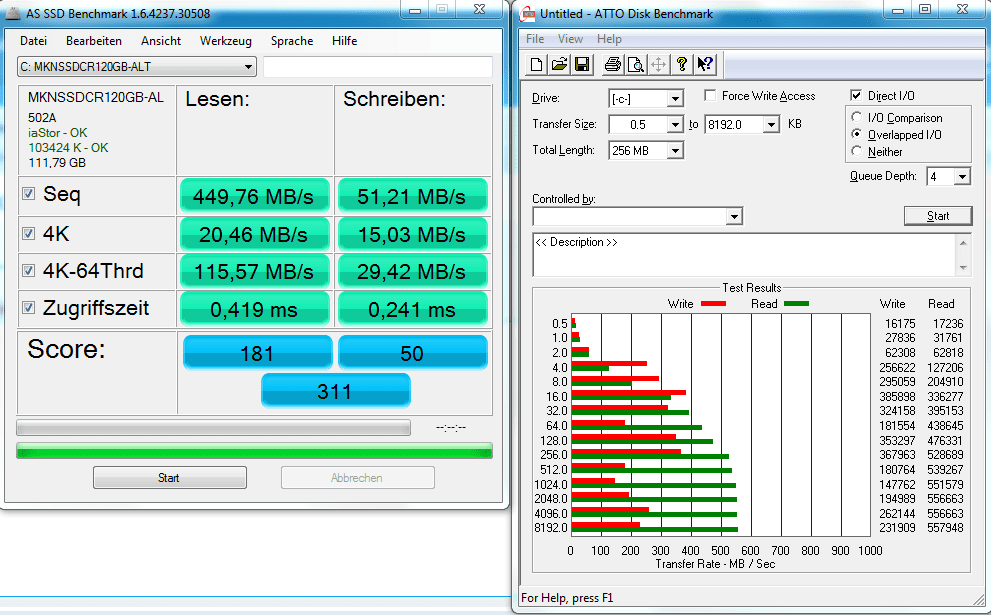Open the Total Length dropdown showing 256 MB
The image size is (991, 615).
tap(675, 150)
